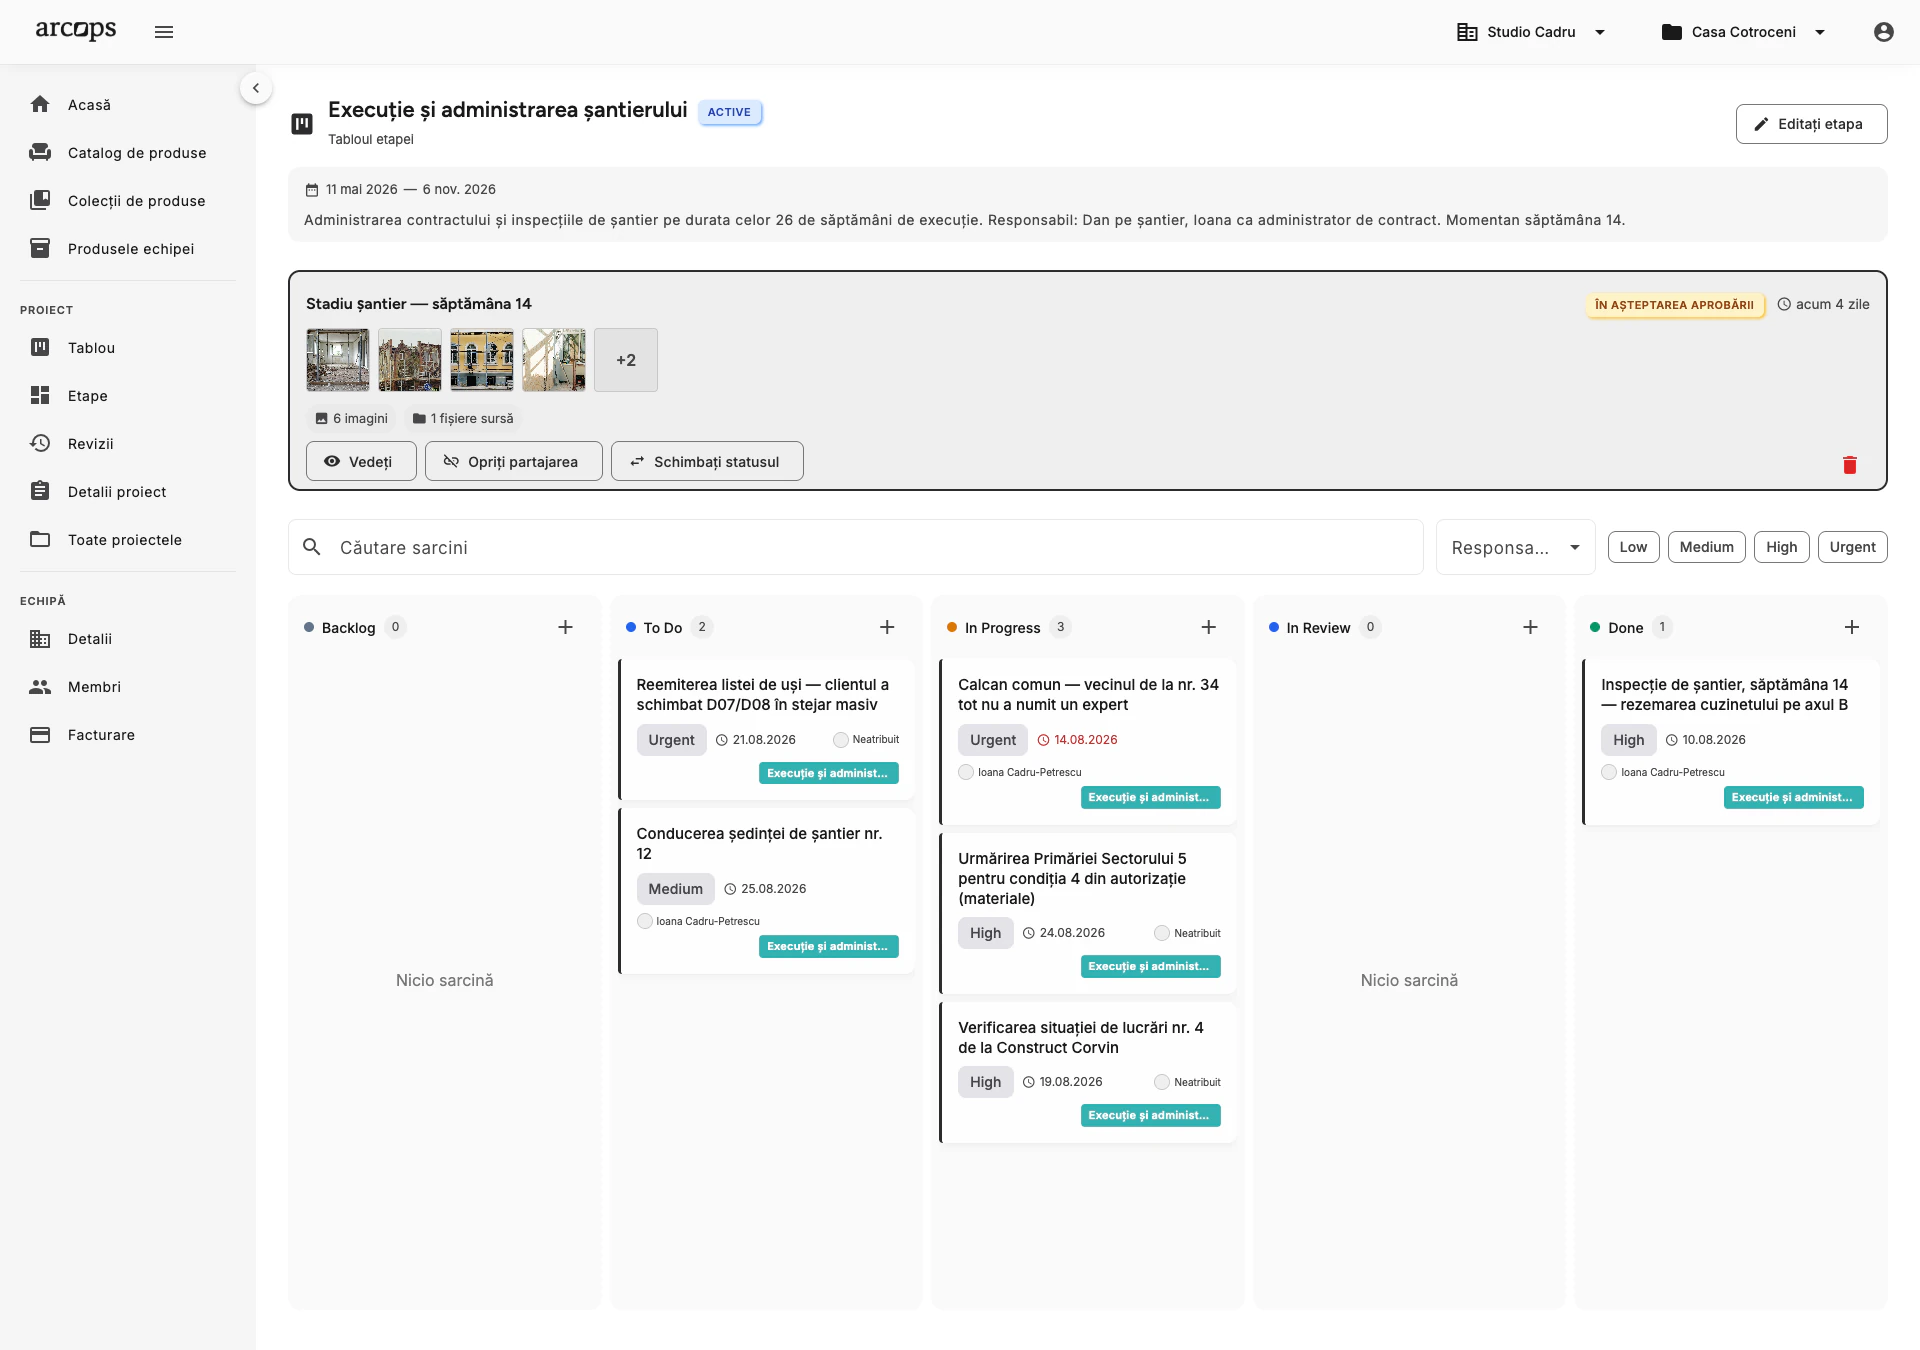The height and width of the screenshot is (1350, 1920).
Task: Click the stage tag on the Calcan comun card
Action: click(x=1150, y=797)
